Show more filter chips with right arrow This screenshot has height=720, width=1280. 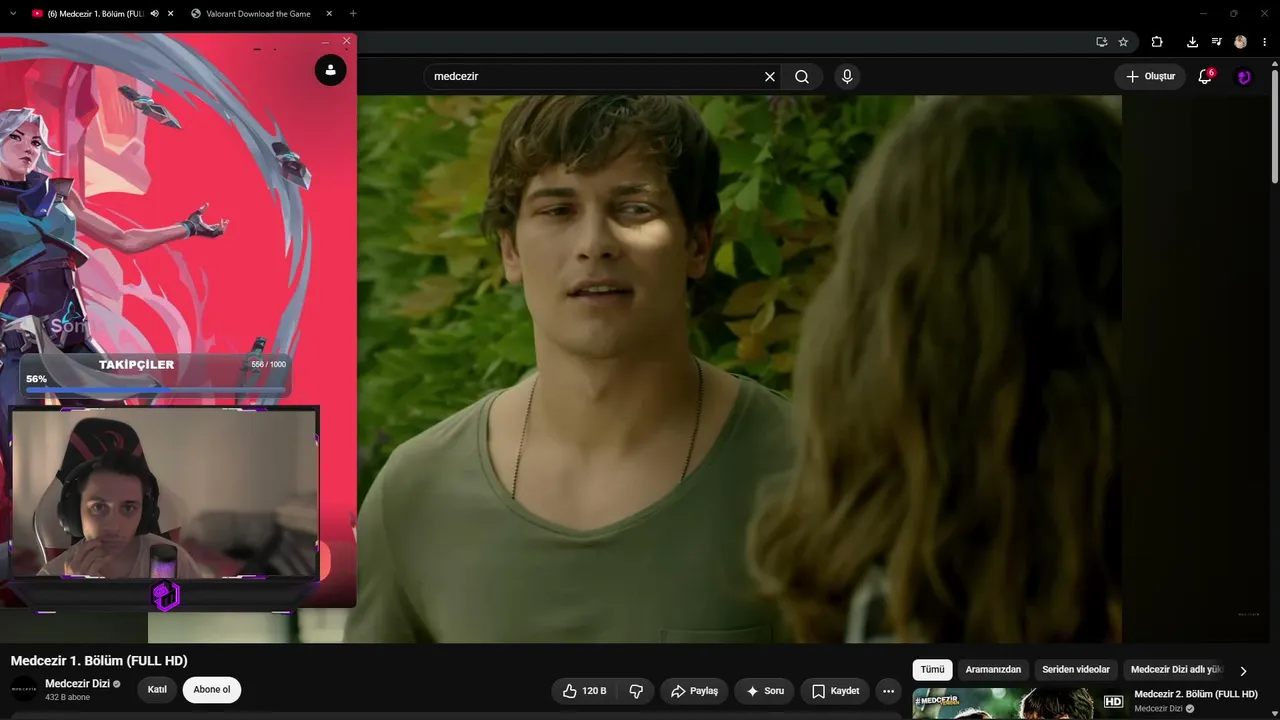coord(1243,671)
